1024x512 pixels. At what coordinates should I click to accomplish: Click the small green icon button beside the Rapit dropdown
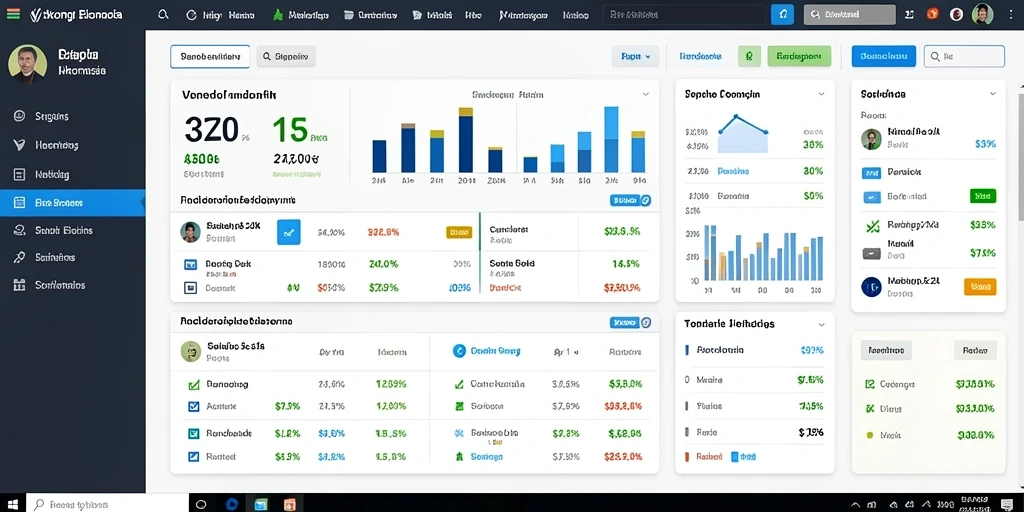point(749,56)
